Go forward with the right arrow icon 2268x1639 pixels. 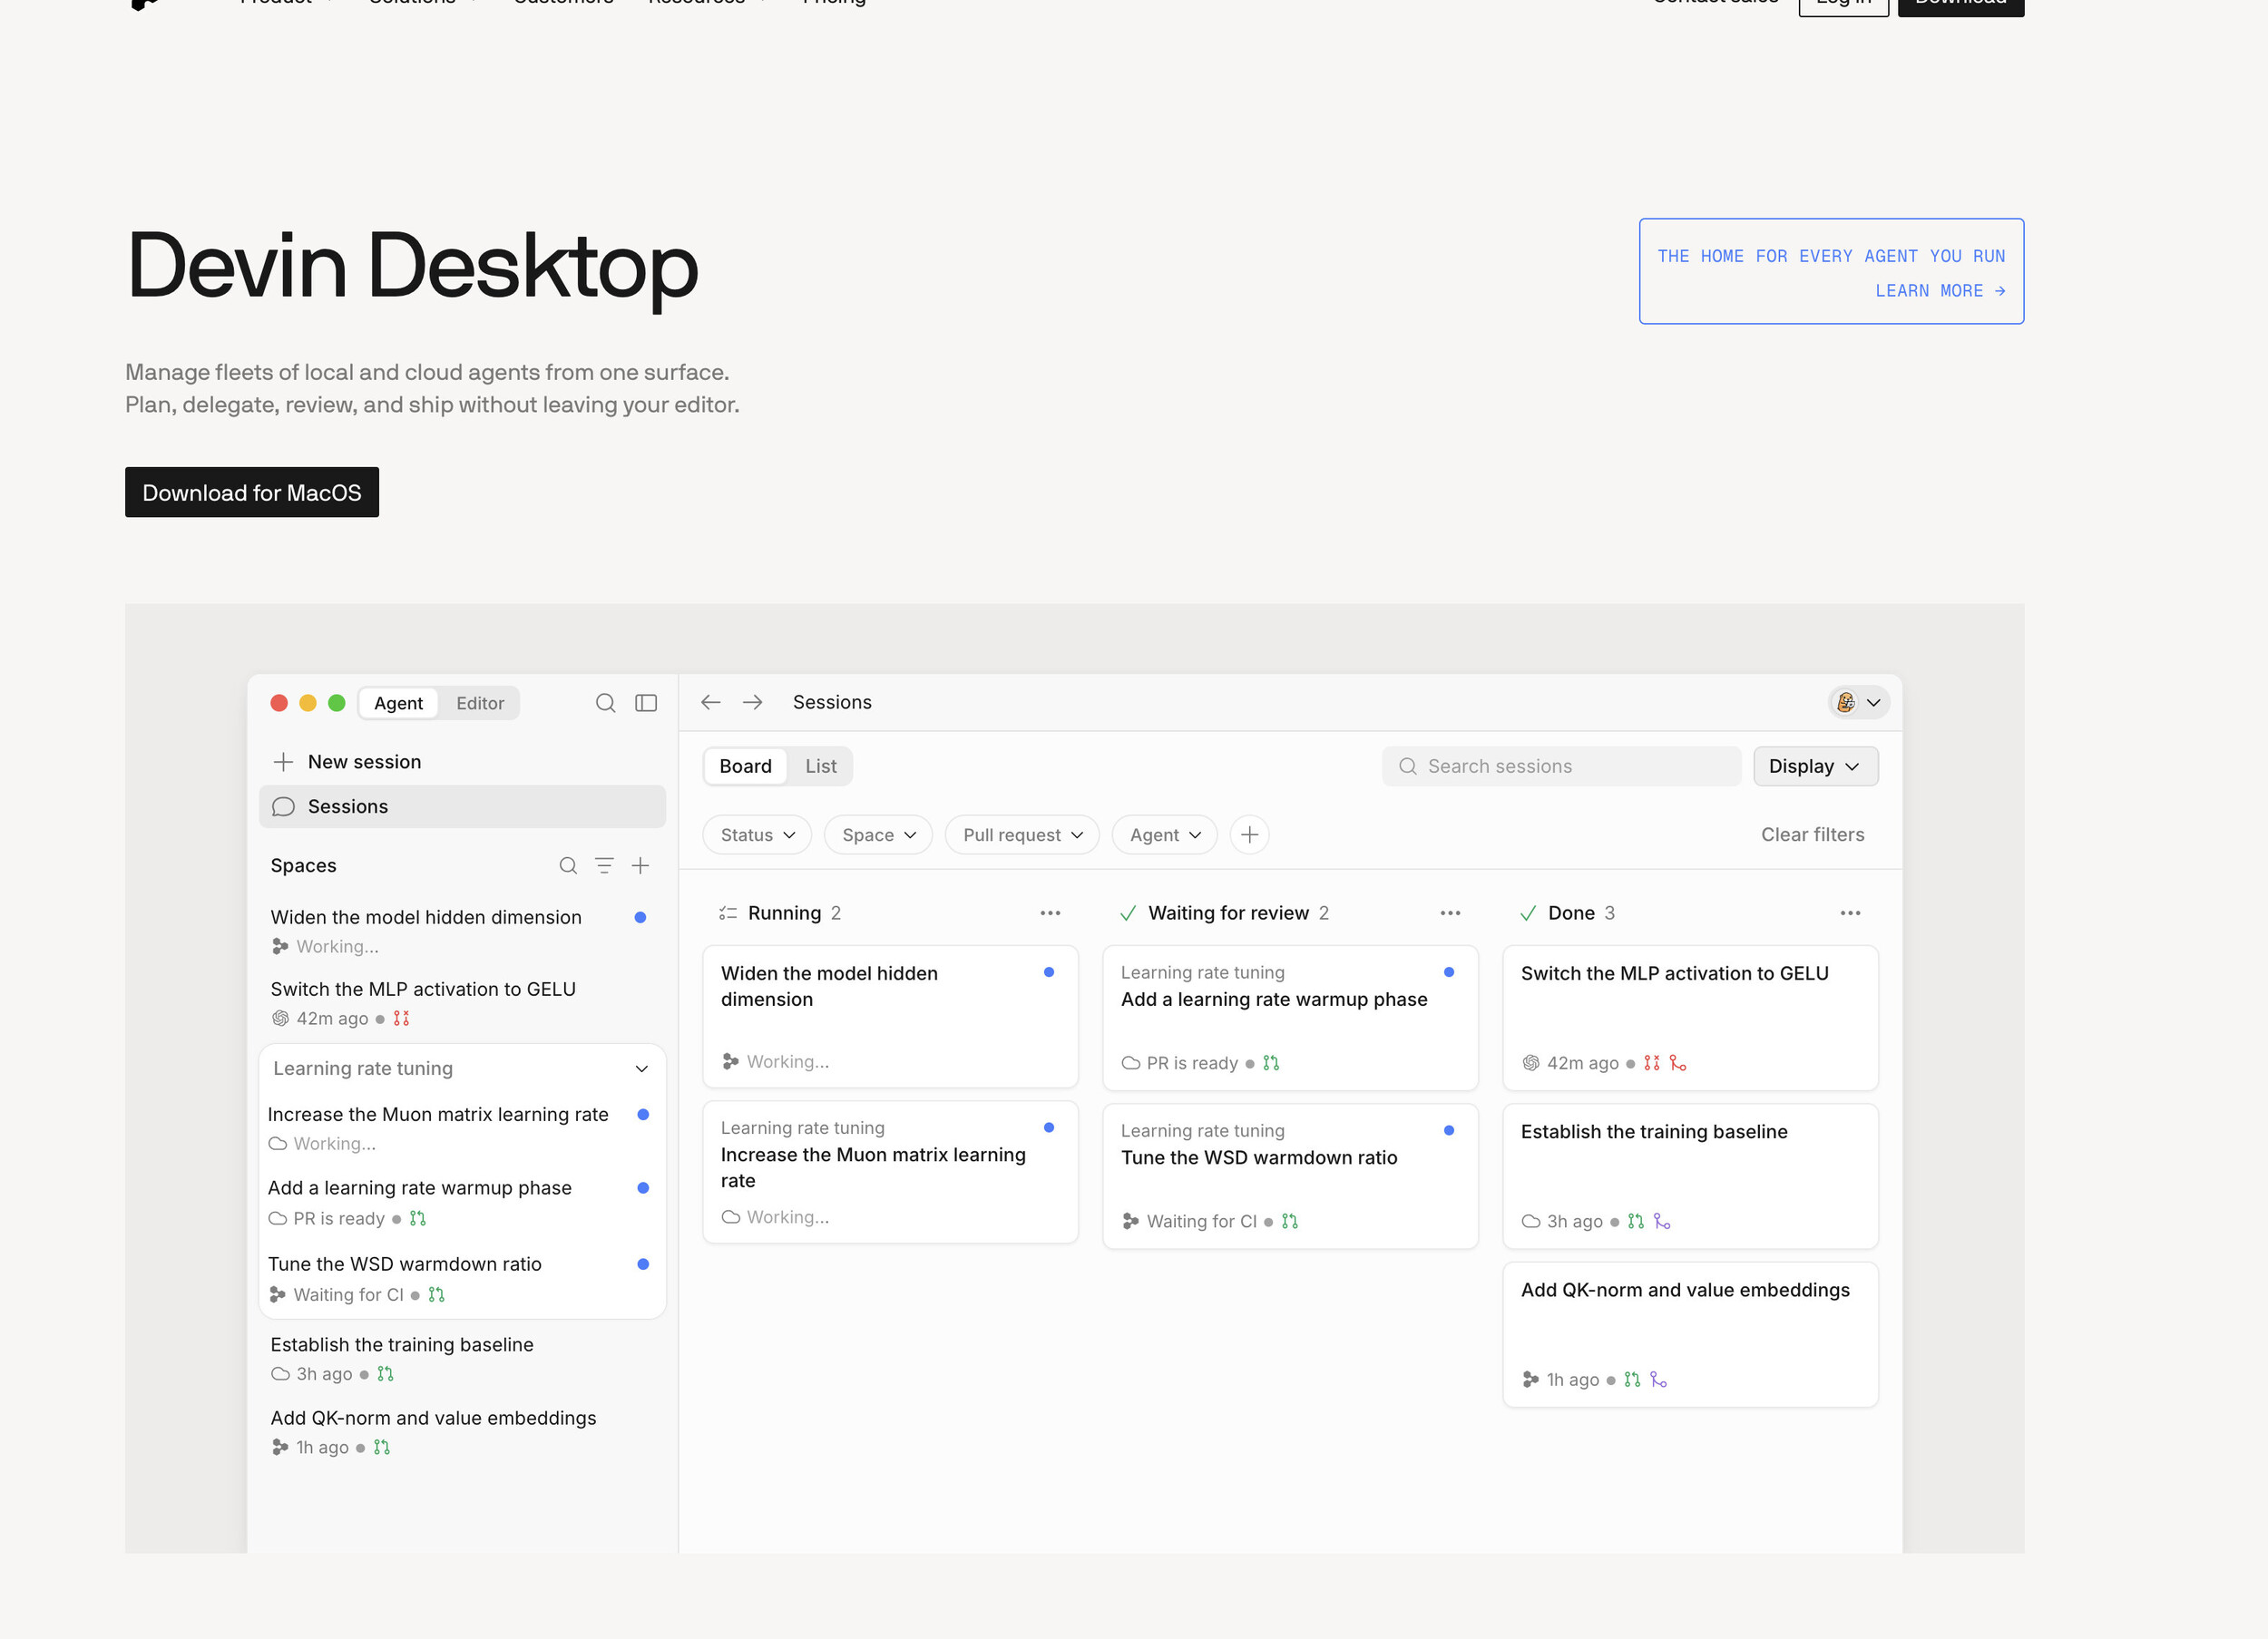(753, 702)
